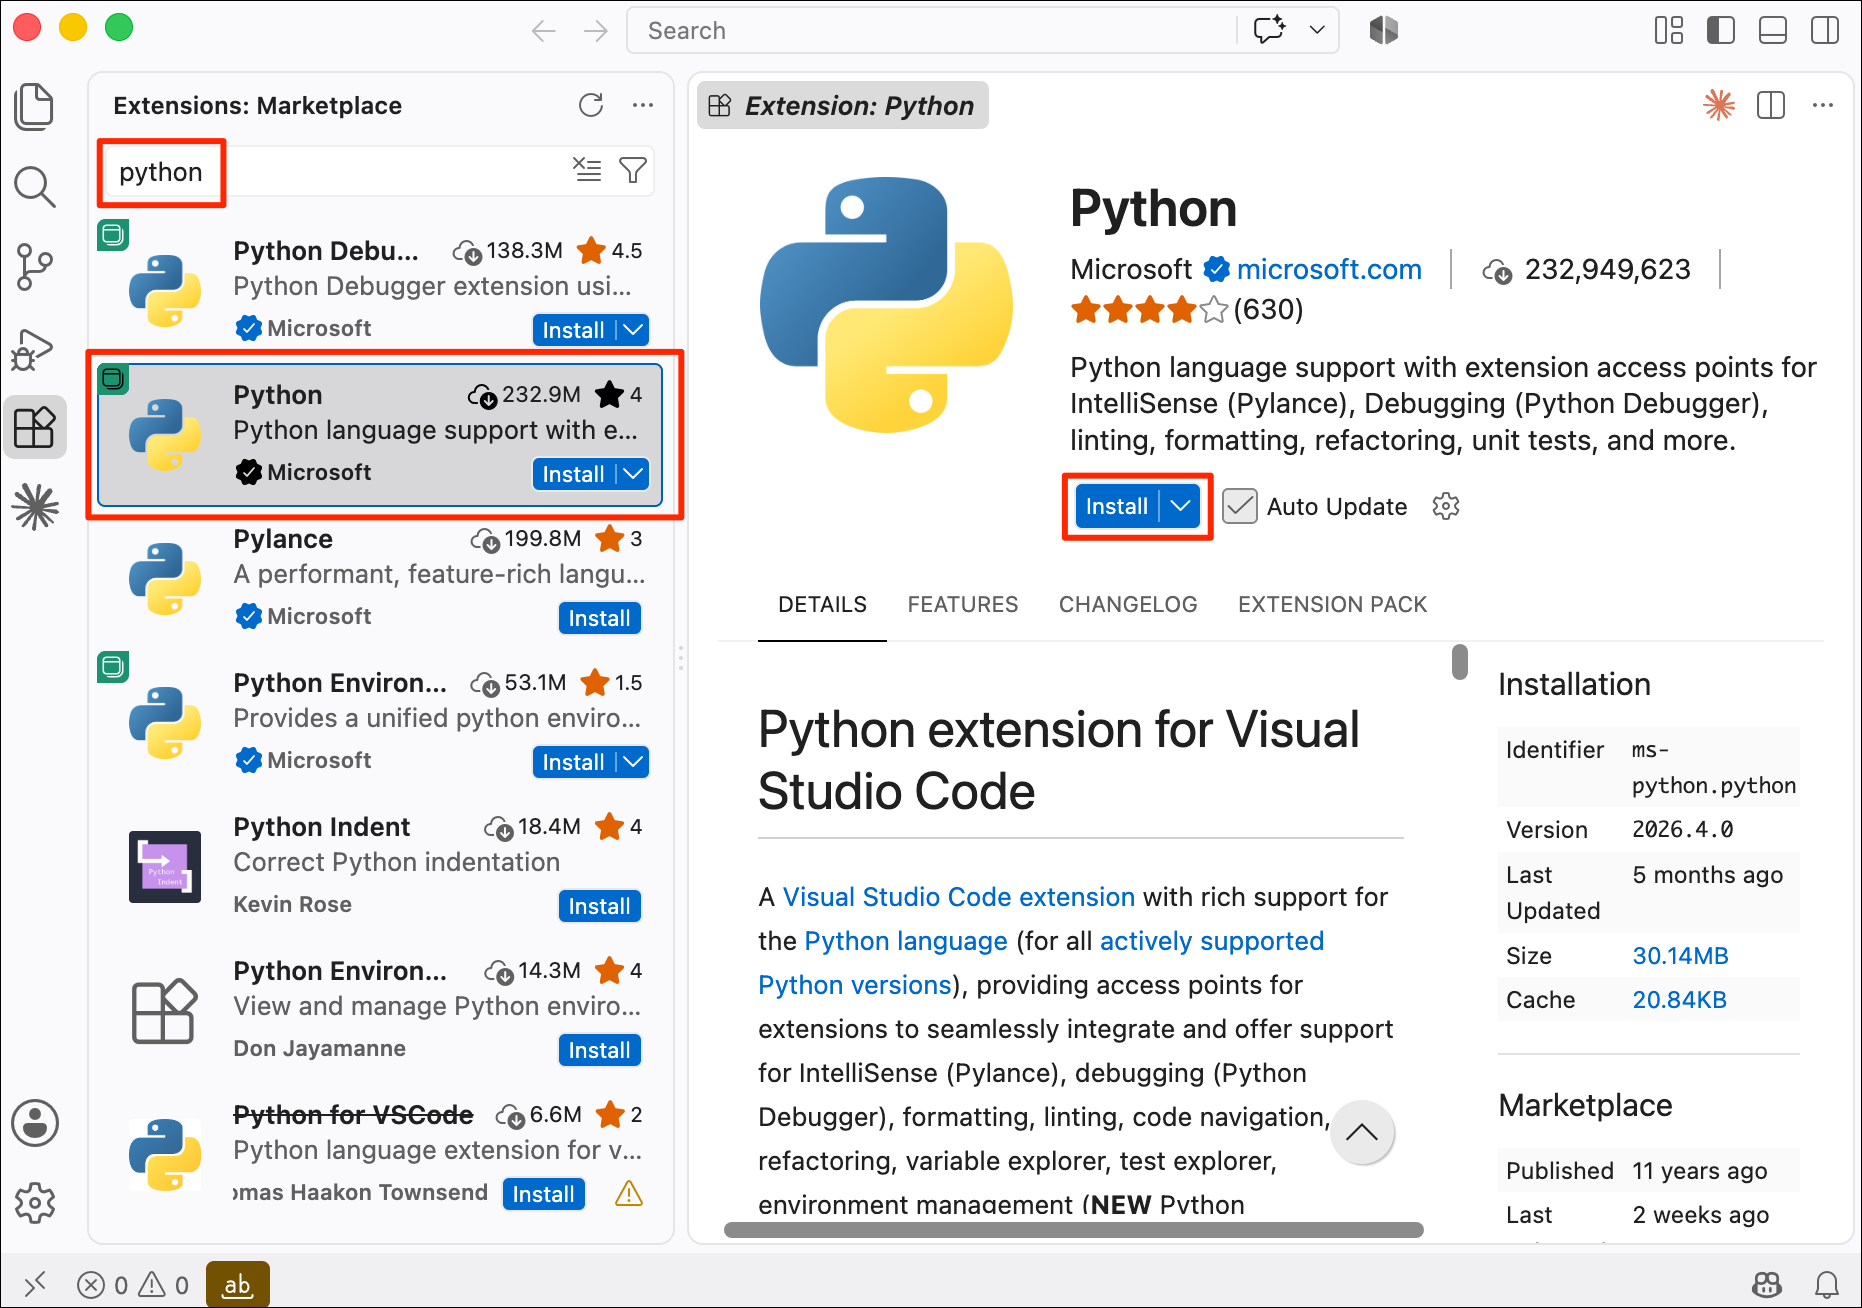Split the editor to the right
The width and height of the screenshot is (1862, 1308).
1771,105
